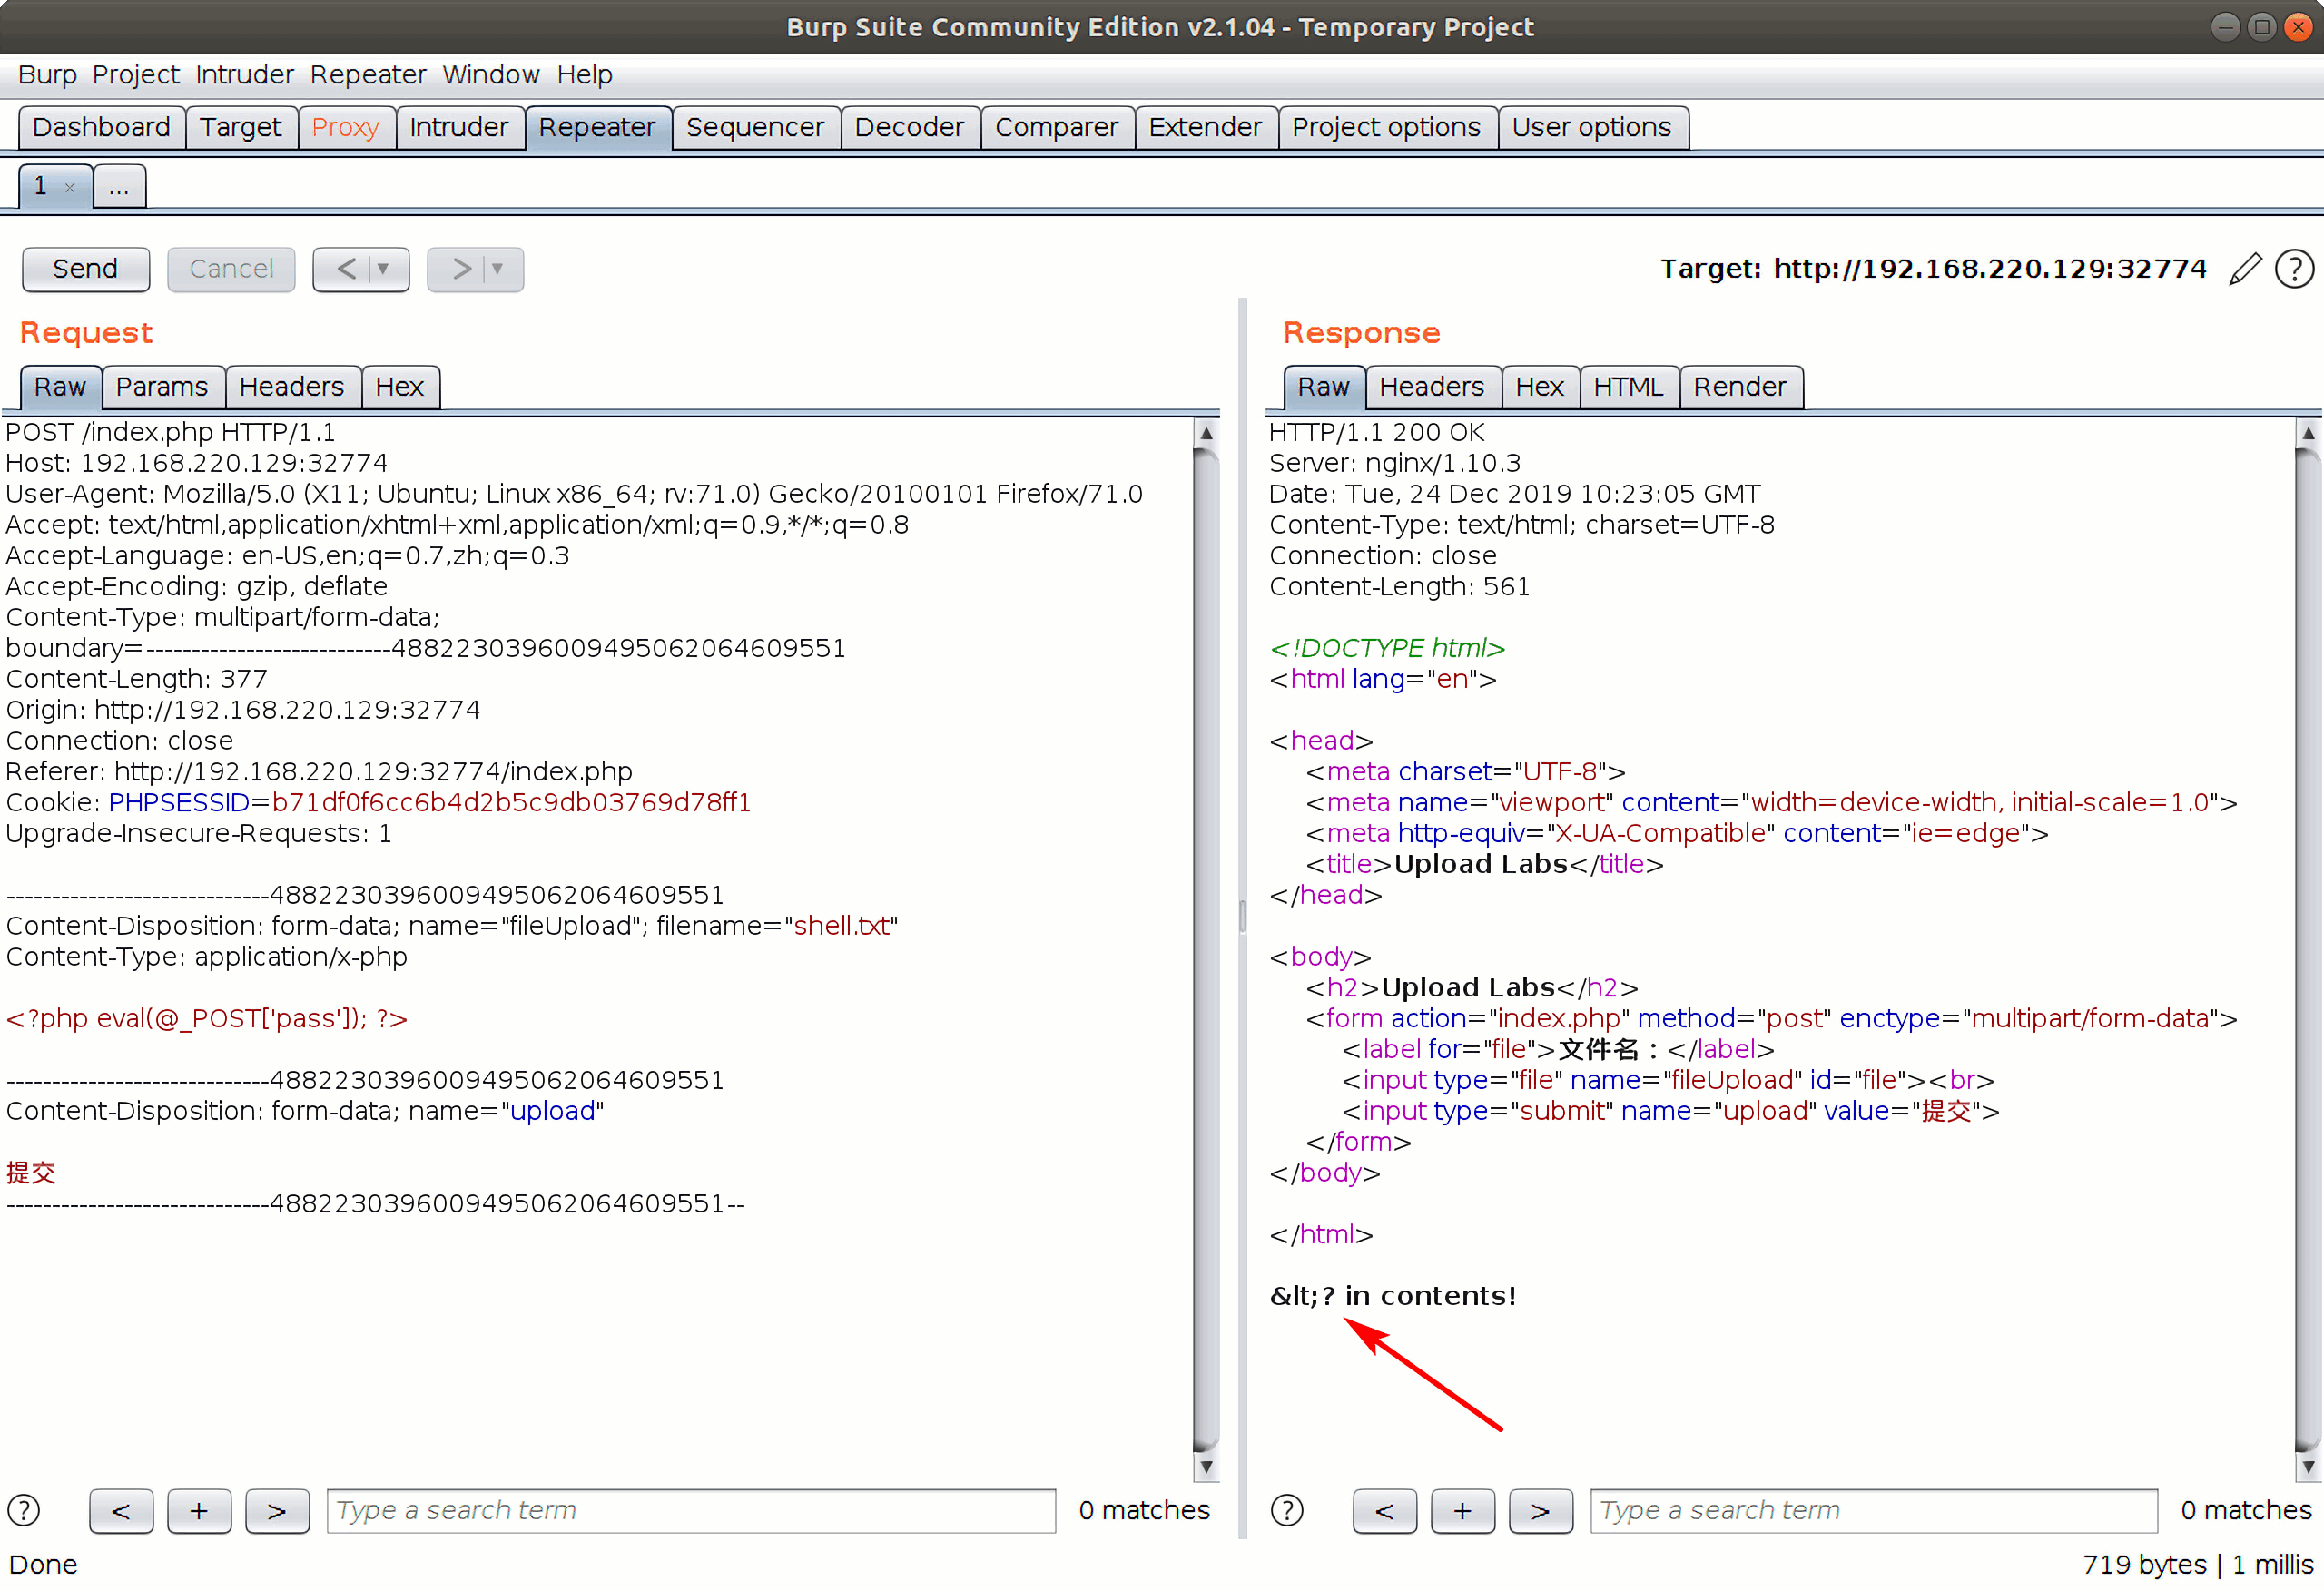Click 'Content-Type: application/x-php' line
The image size is (2324, 1590).
(x=207, y=957)
